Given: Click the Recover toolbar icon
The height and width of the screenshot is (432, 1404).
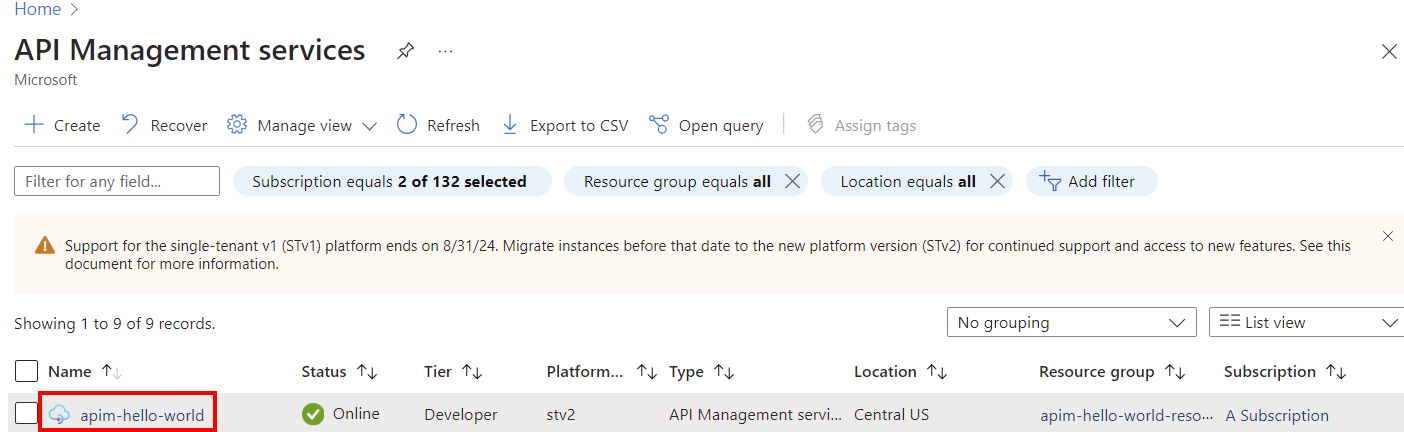Looking at the screenshot, I should click(130, 125).
